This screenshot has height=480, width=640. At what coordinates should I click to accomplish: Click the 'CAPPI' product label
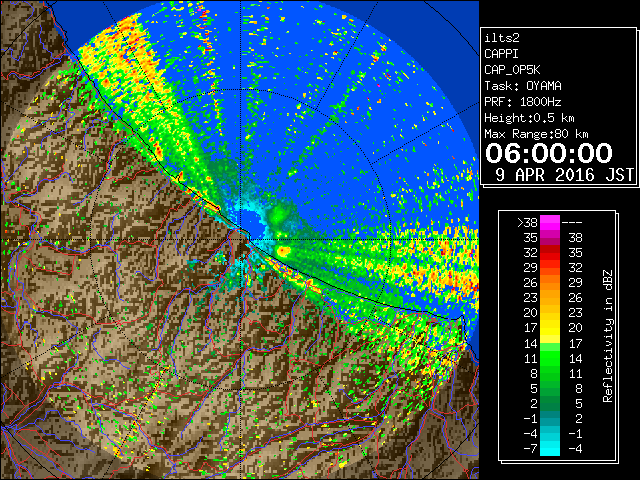point(501,54)
